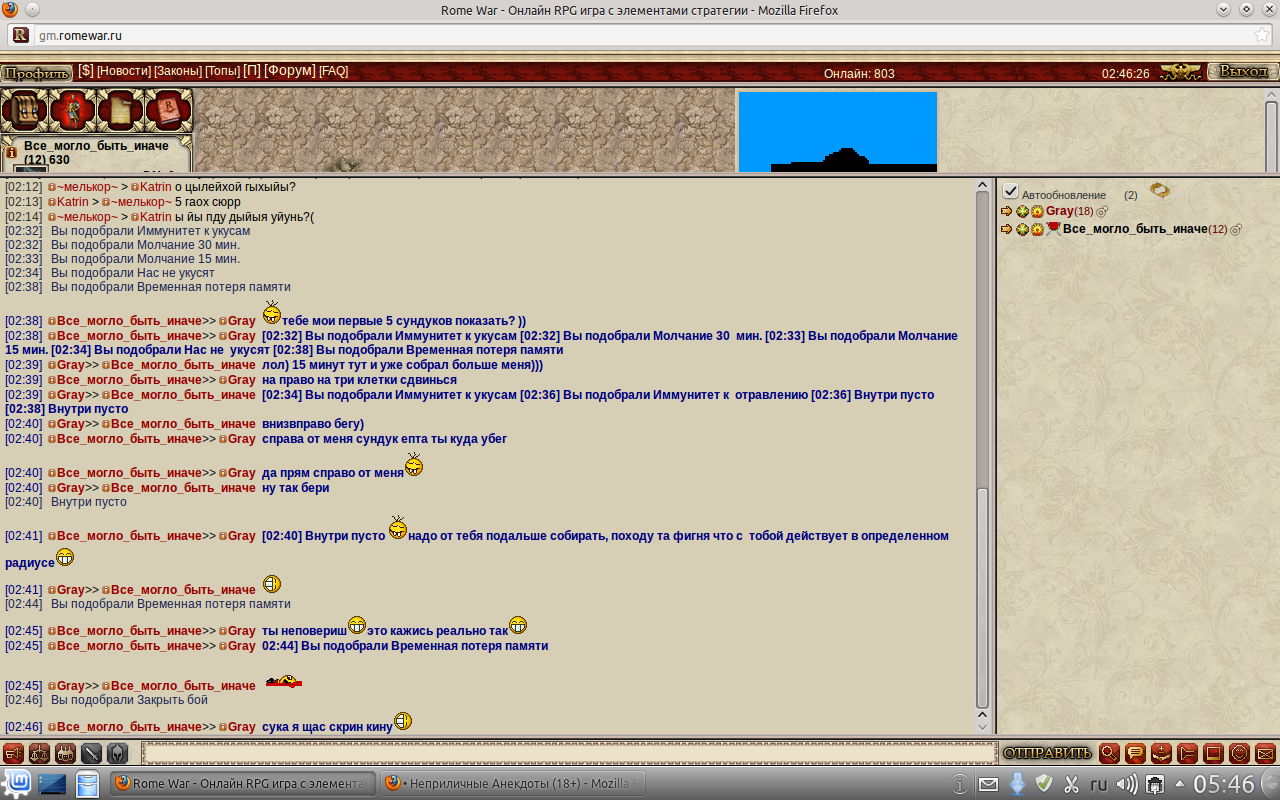Viewport: 1280px width, 800px height.
Task: Click the first Katrin name in the [02:13] message
Action: (74, 202)
